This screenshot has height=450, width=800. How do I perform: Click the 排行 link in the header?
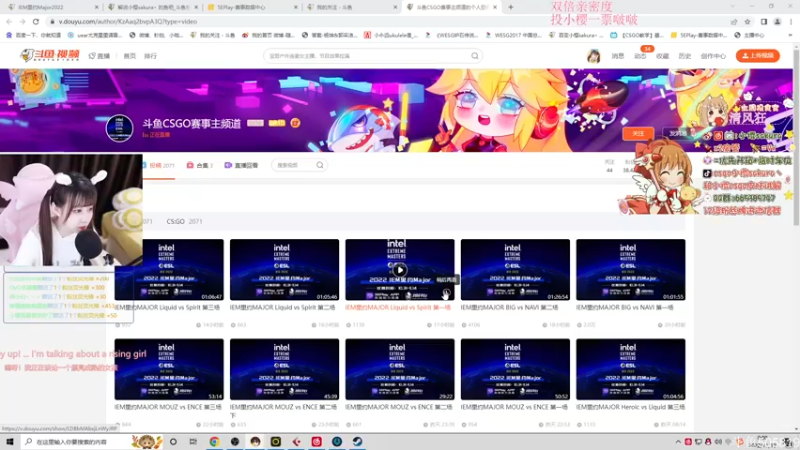(150, 56)
